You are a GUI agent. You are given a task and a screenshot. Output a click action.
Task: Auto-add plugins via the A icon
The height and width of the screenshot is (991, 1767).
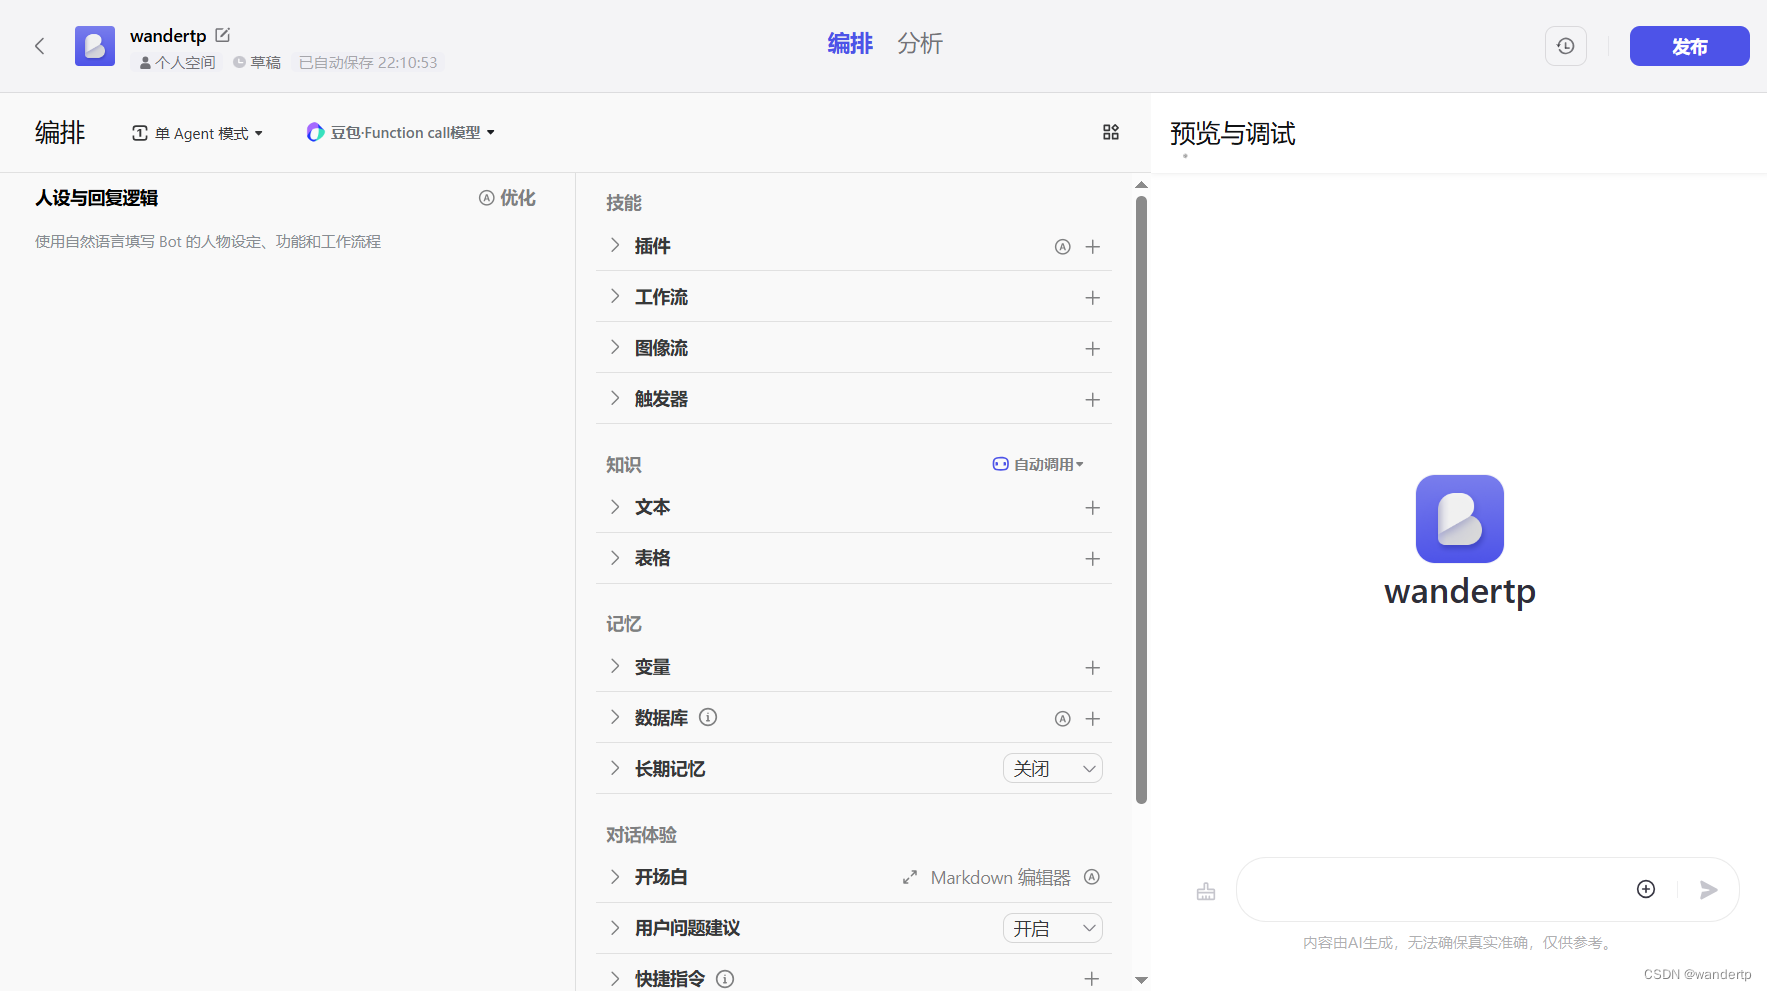[x=1063, y=247]
